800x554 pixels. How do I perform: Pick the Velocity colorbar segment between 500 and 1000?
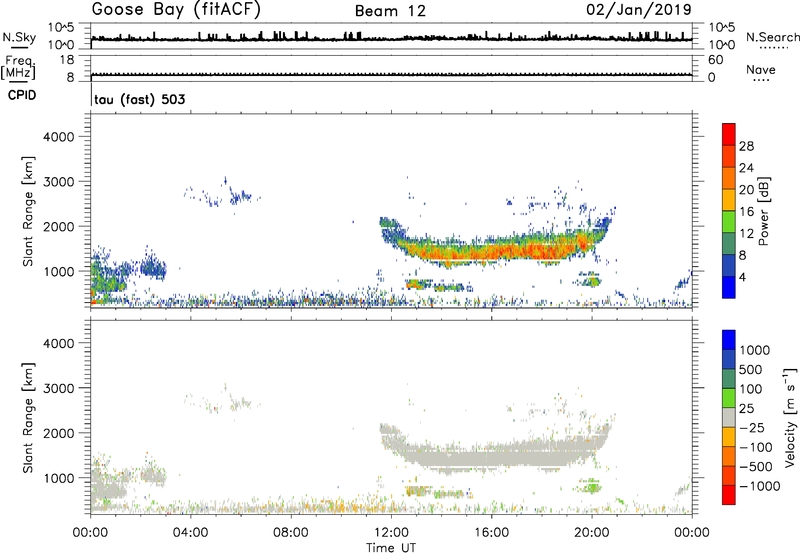(x=729, y=359)
